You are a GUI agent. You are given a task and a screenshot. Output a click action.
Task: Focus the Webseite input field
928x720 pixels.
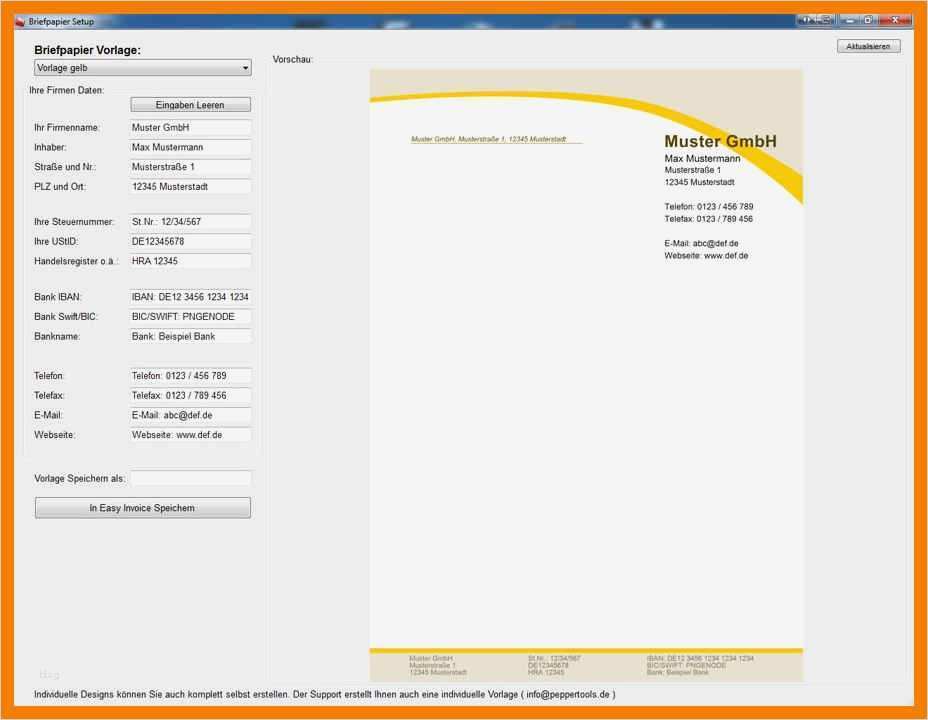(x=190, y=435)
